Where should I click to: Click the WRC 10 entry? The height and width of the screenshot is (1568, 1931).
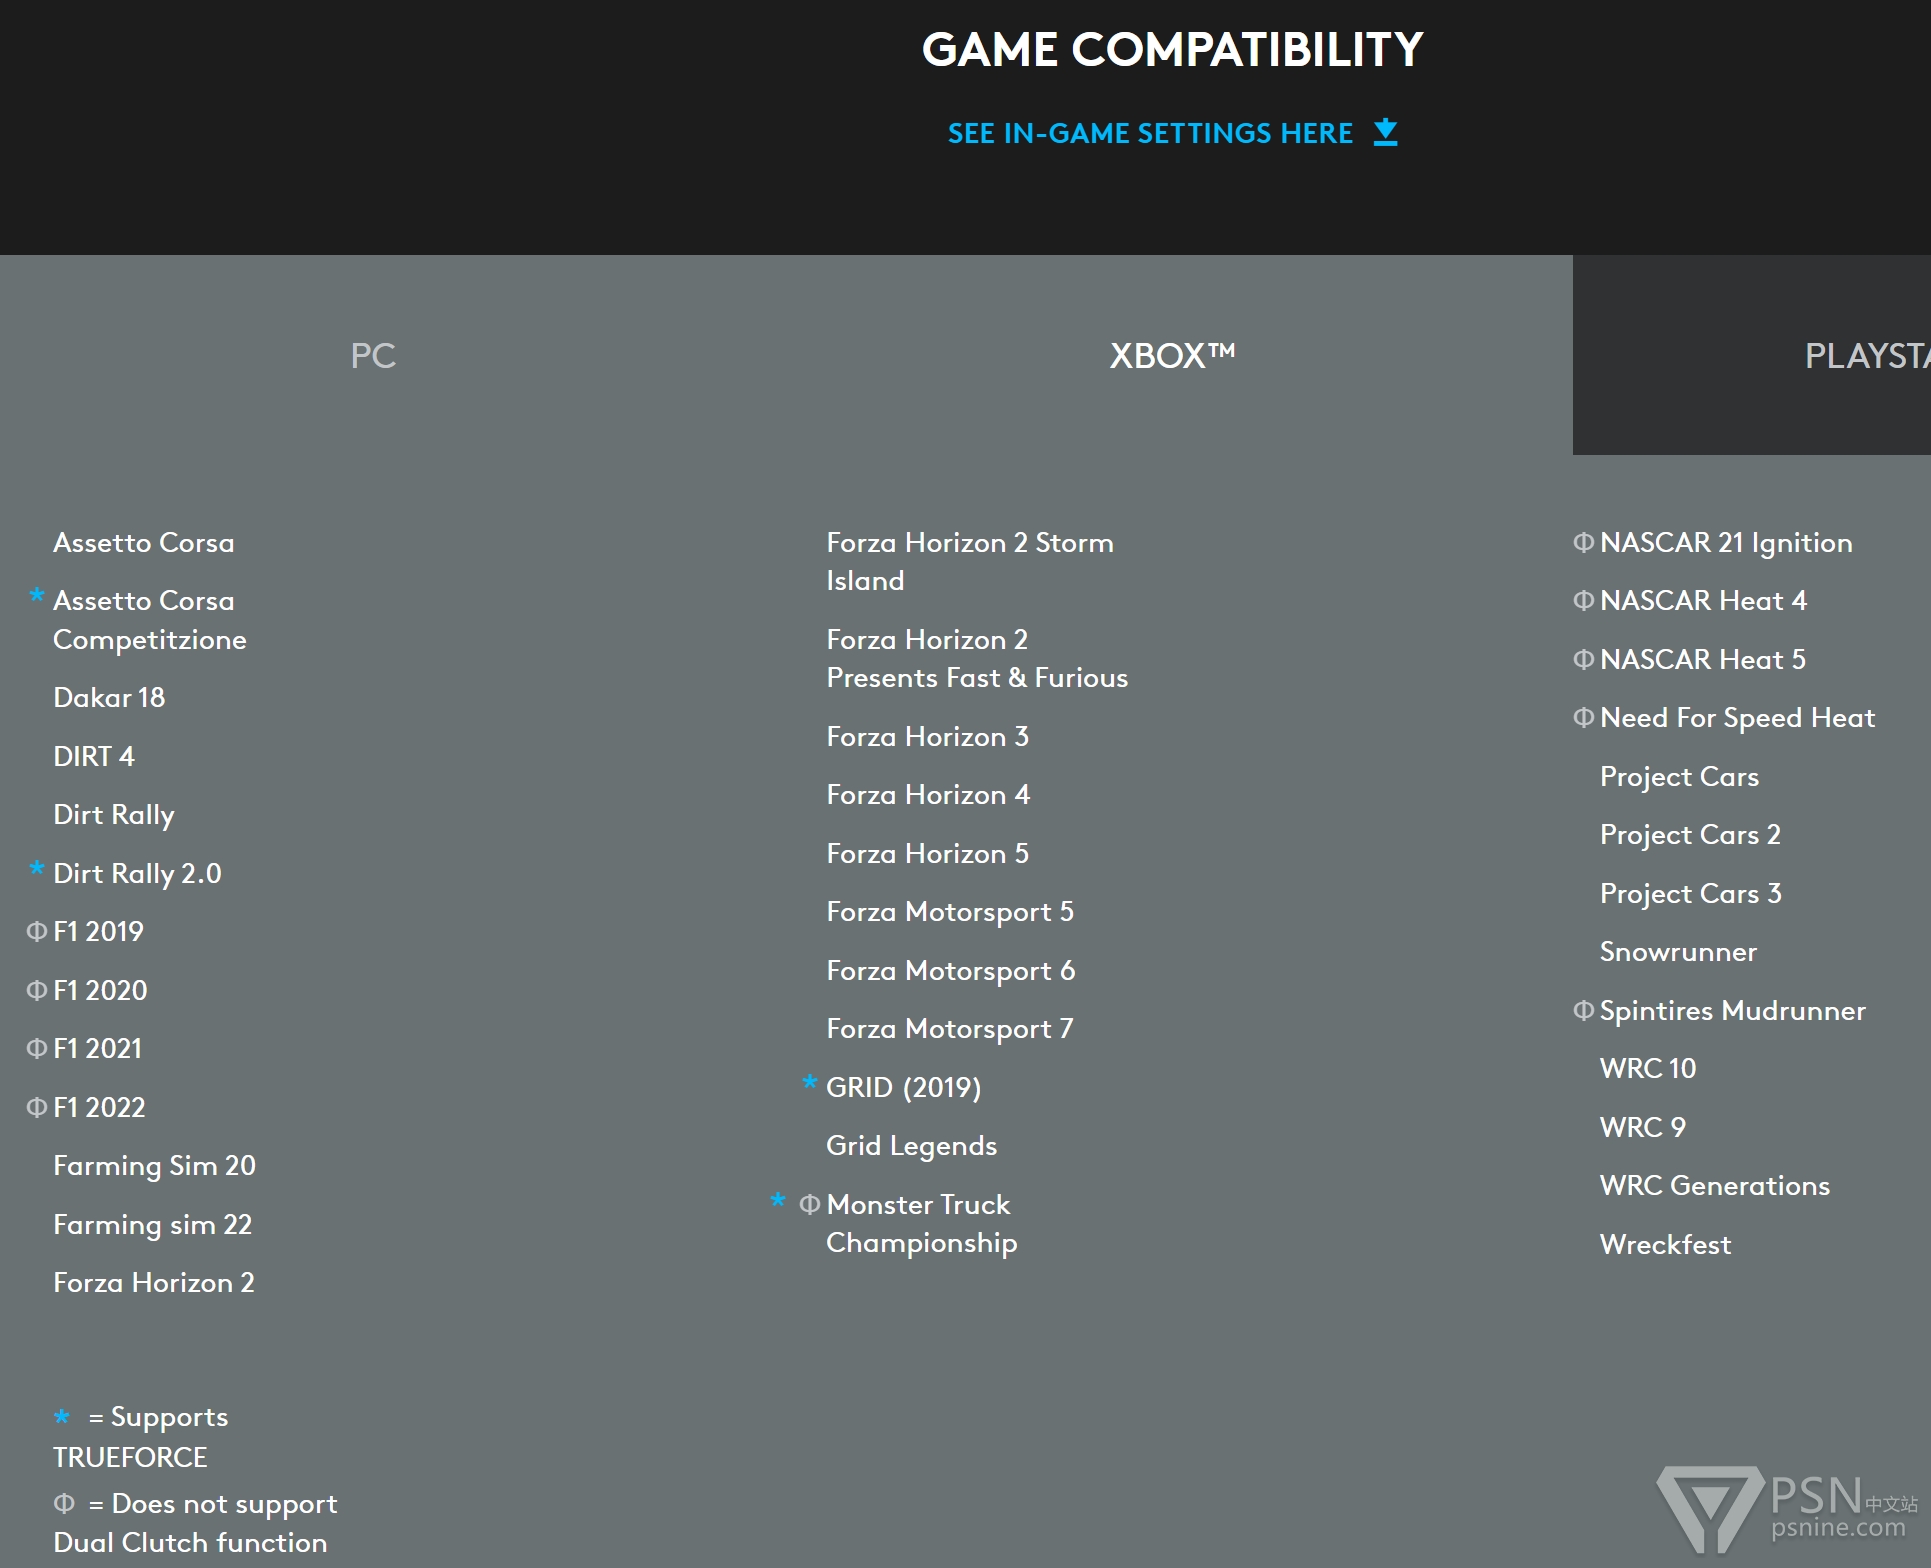tap(1648, 1069)
